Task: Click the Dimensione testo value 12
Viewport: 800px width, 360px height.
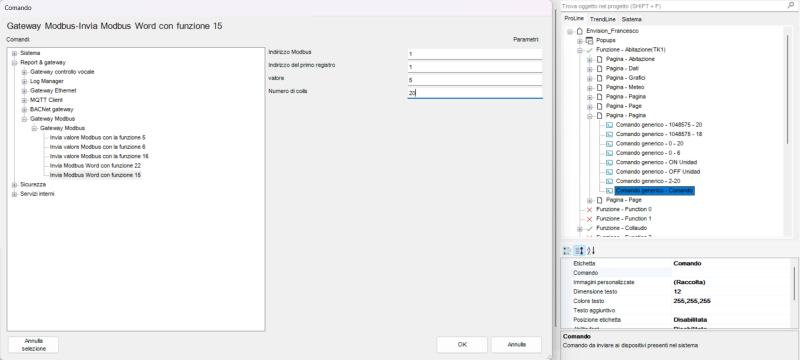Action: [x=731, y=292]
